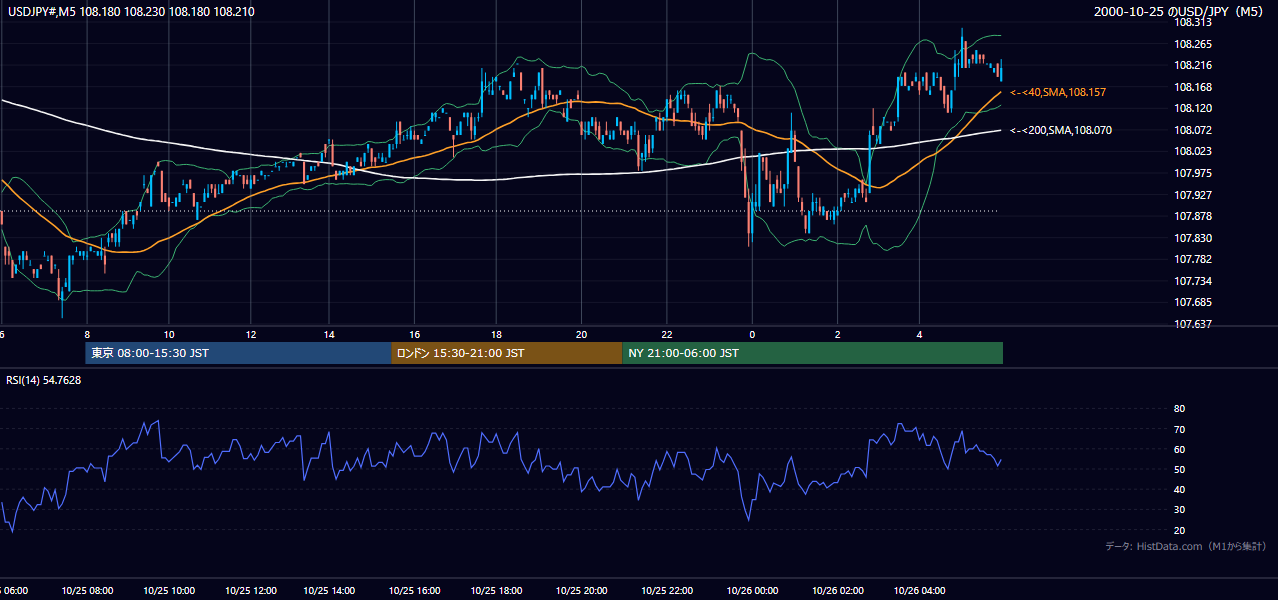The height and width of the screenshot is (600, 1278).
Task: Click hour marker 22 below the price chart
Action: click(x=667, y=335)
